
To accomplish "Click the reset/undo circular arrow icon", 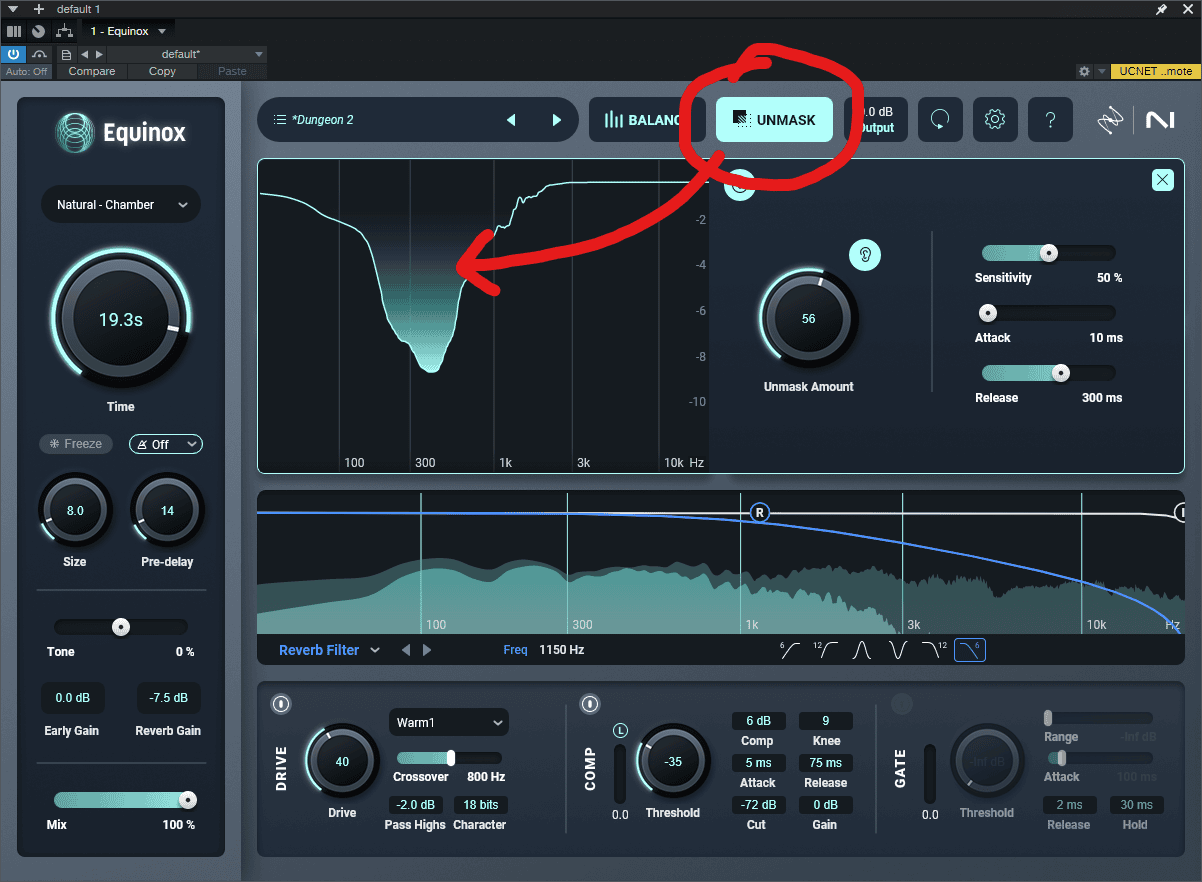I will tap(938, 120).
